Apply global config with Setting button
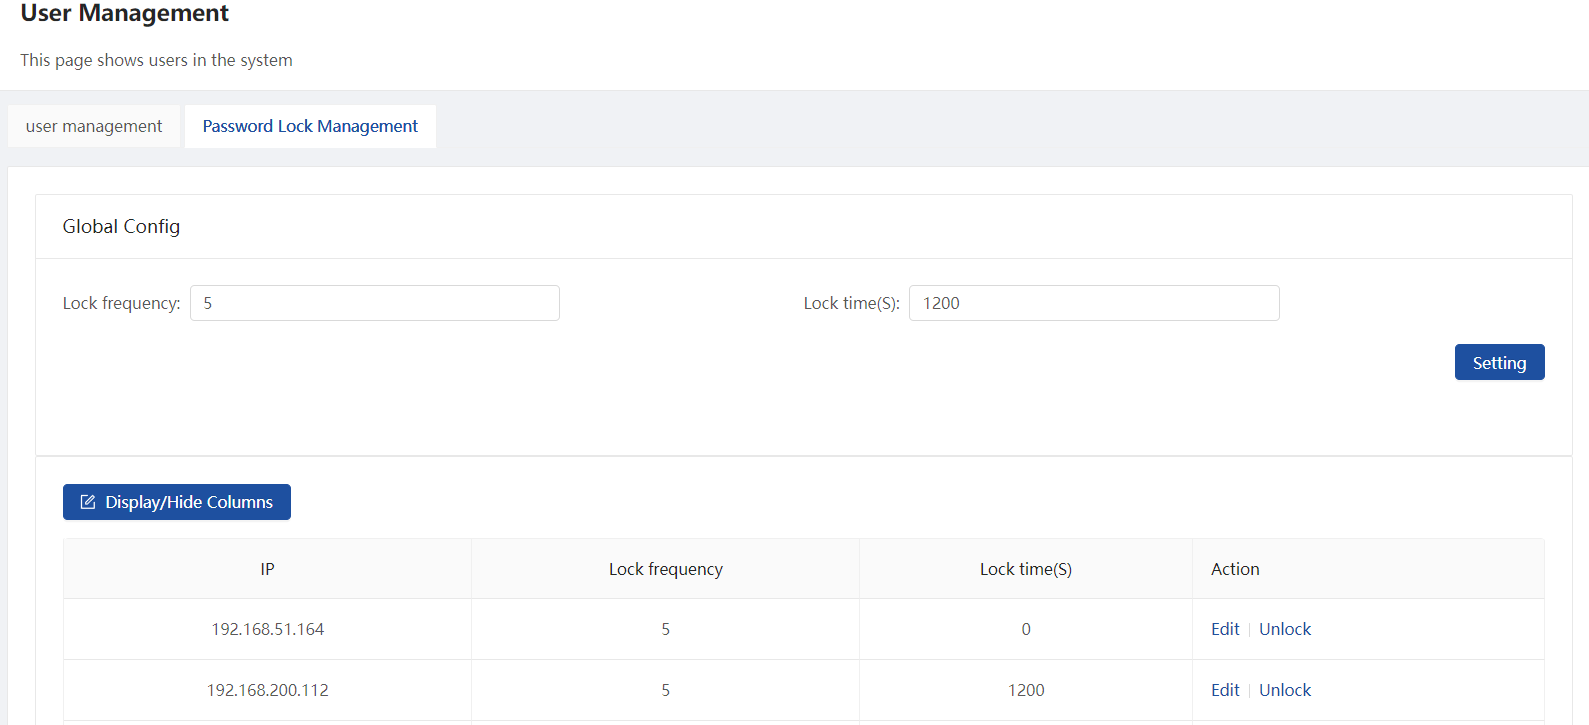The width and height of the screenshot is (1589, 725). pos(1499,362)
